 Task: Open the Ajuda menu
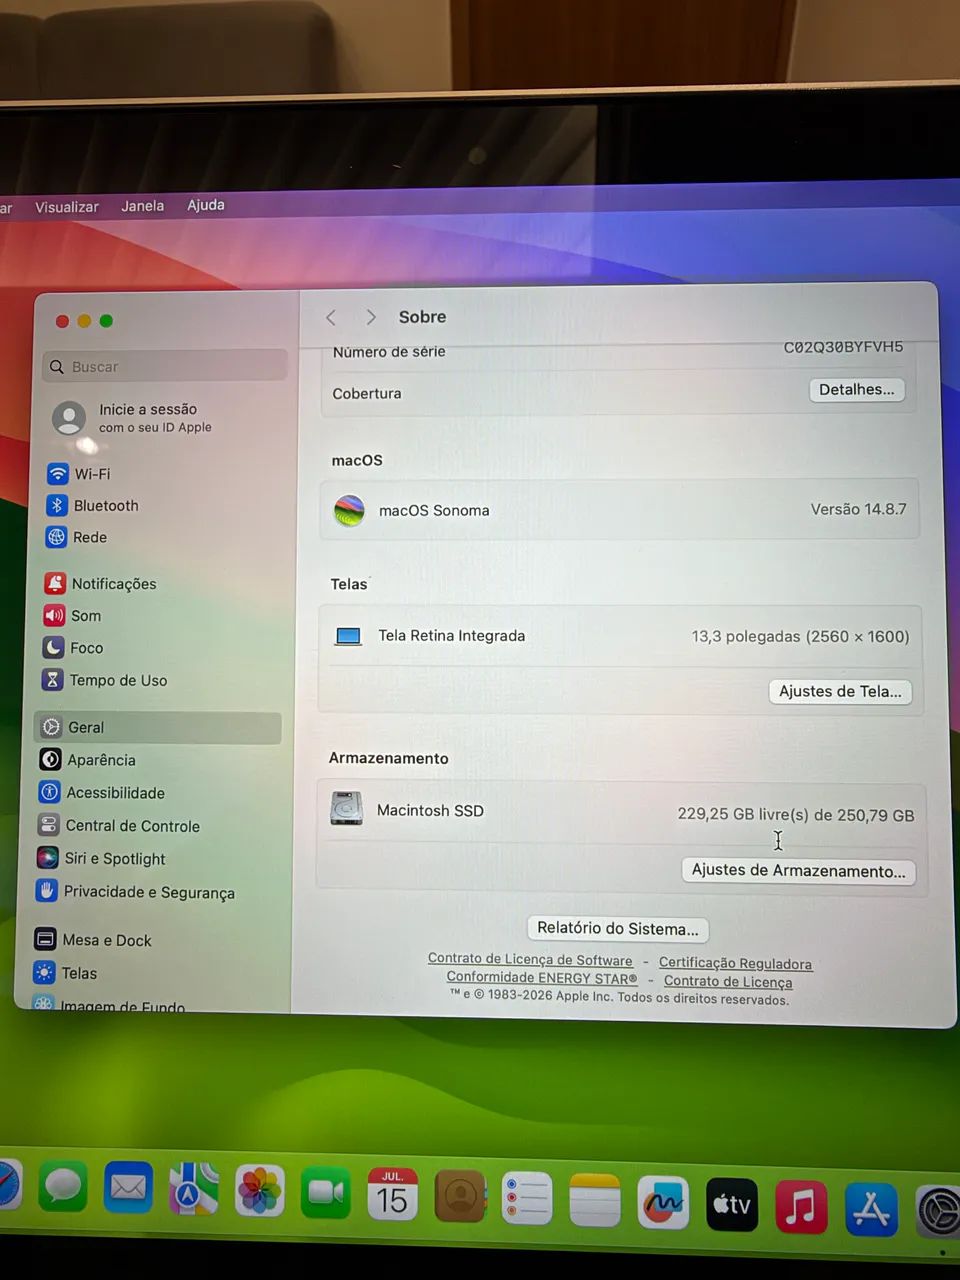pyautogui.click(x=206, y=205)
